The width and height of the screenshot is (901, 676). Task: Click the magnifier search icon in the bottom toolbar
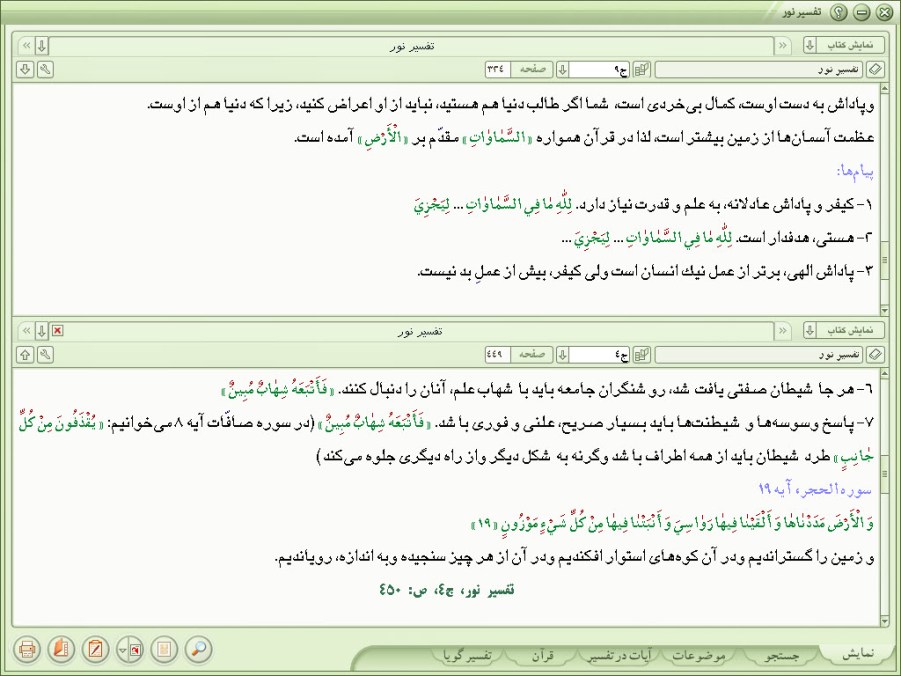(198, 650)
